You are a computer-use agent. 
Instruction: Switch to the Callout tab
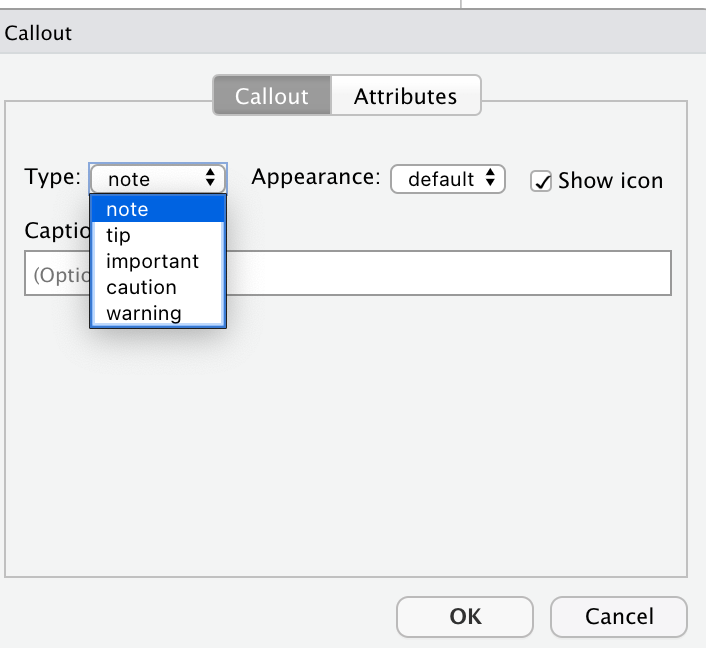(x=271, y=97)
